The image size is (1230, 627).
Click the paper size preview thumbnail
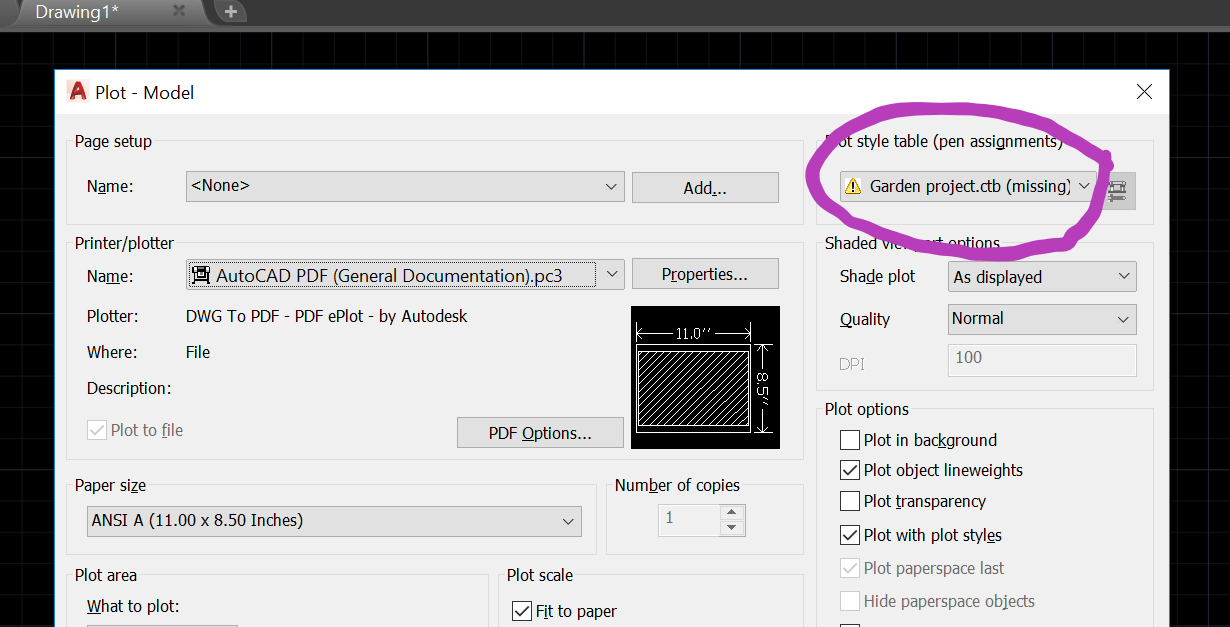tap(705, 377)
